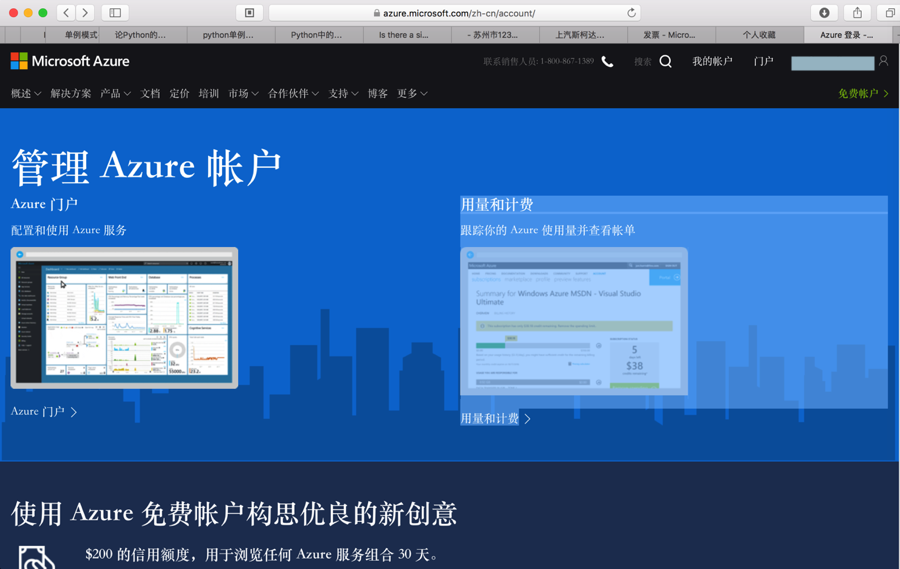This screenshot has height=569, width=900.
Task: Click the Share toolbar icon
Action: pos(858,13)
